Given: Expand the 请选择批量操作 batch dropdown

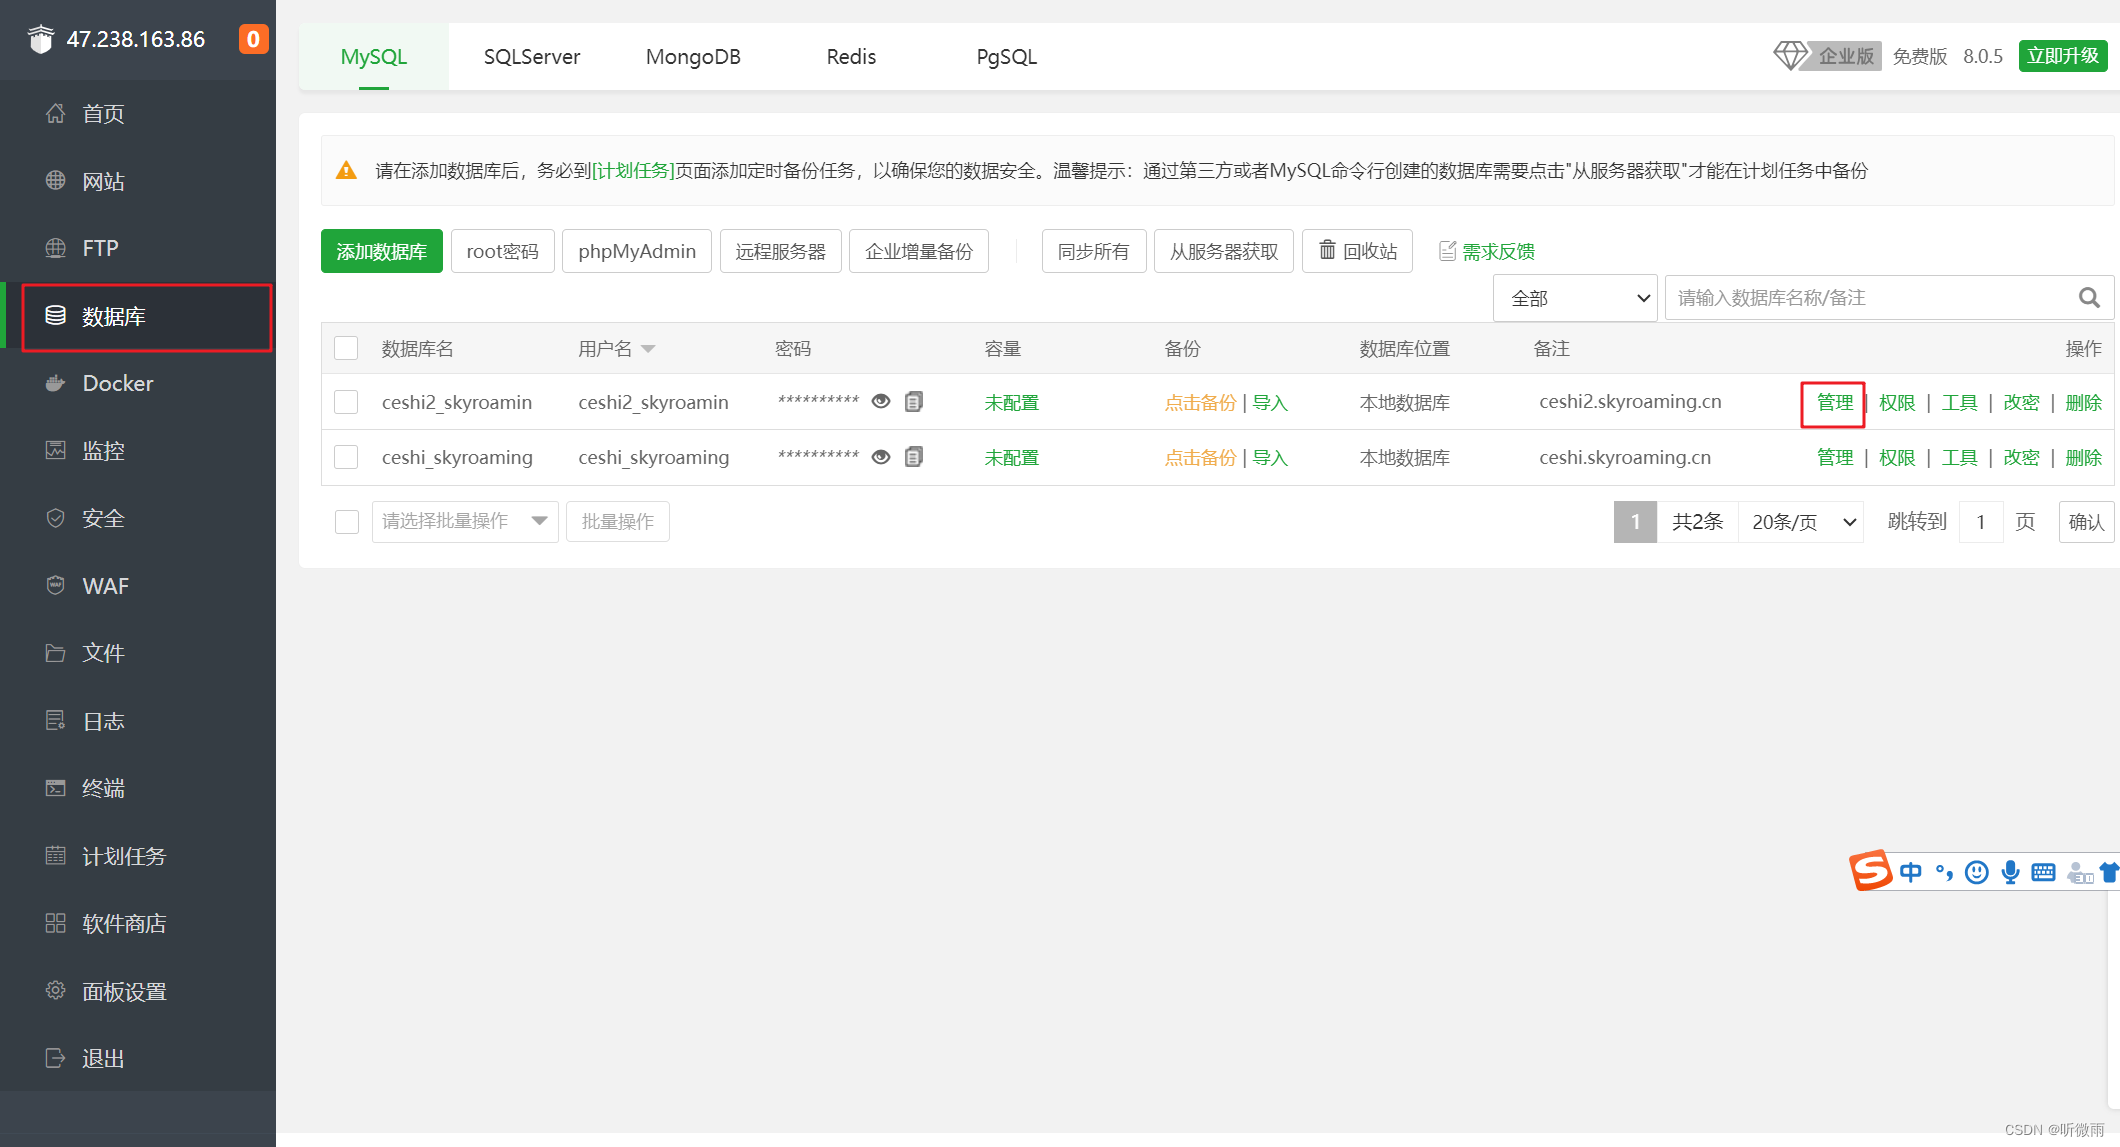Looking at the screenshot, I should (464, 521).
